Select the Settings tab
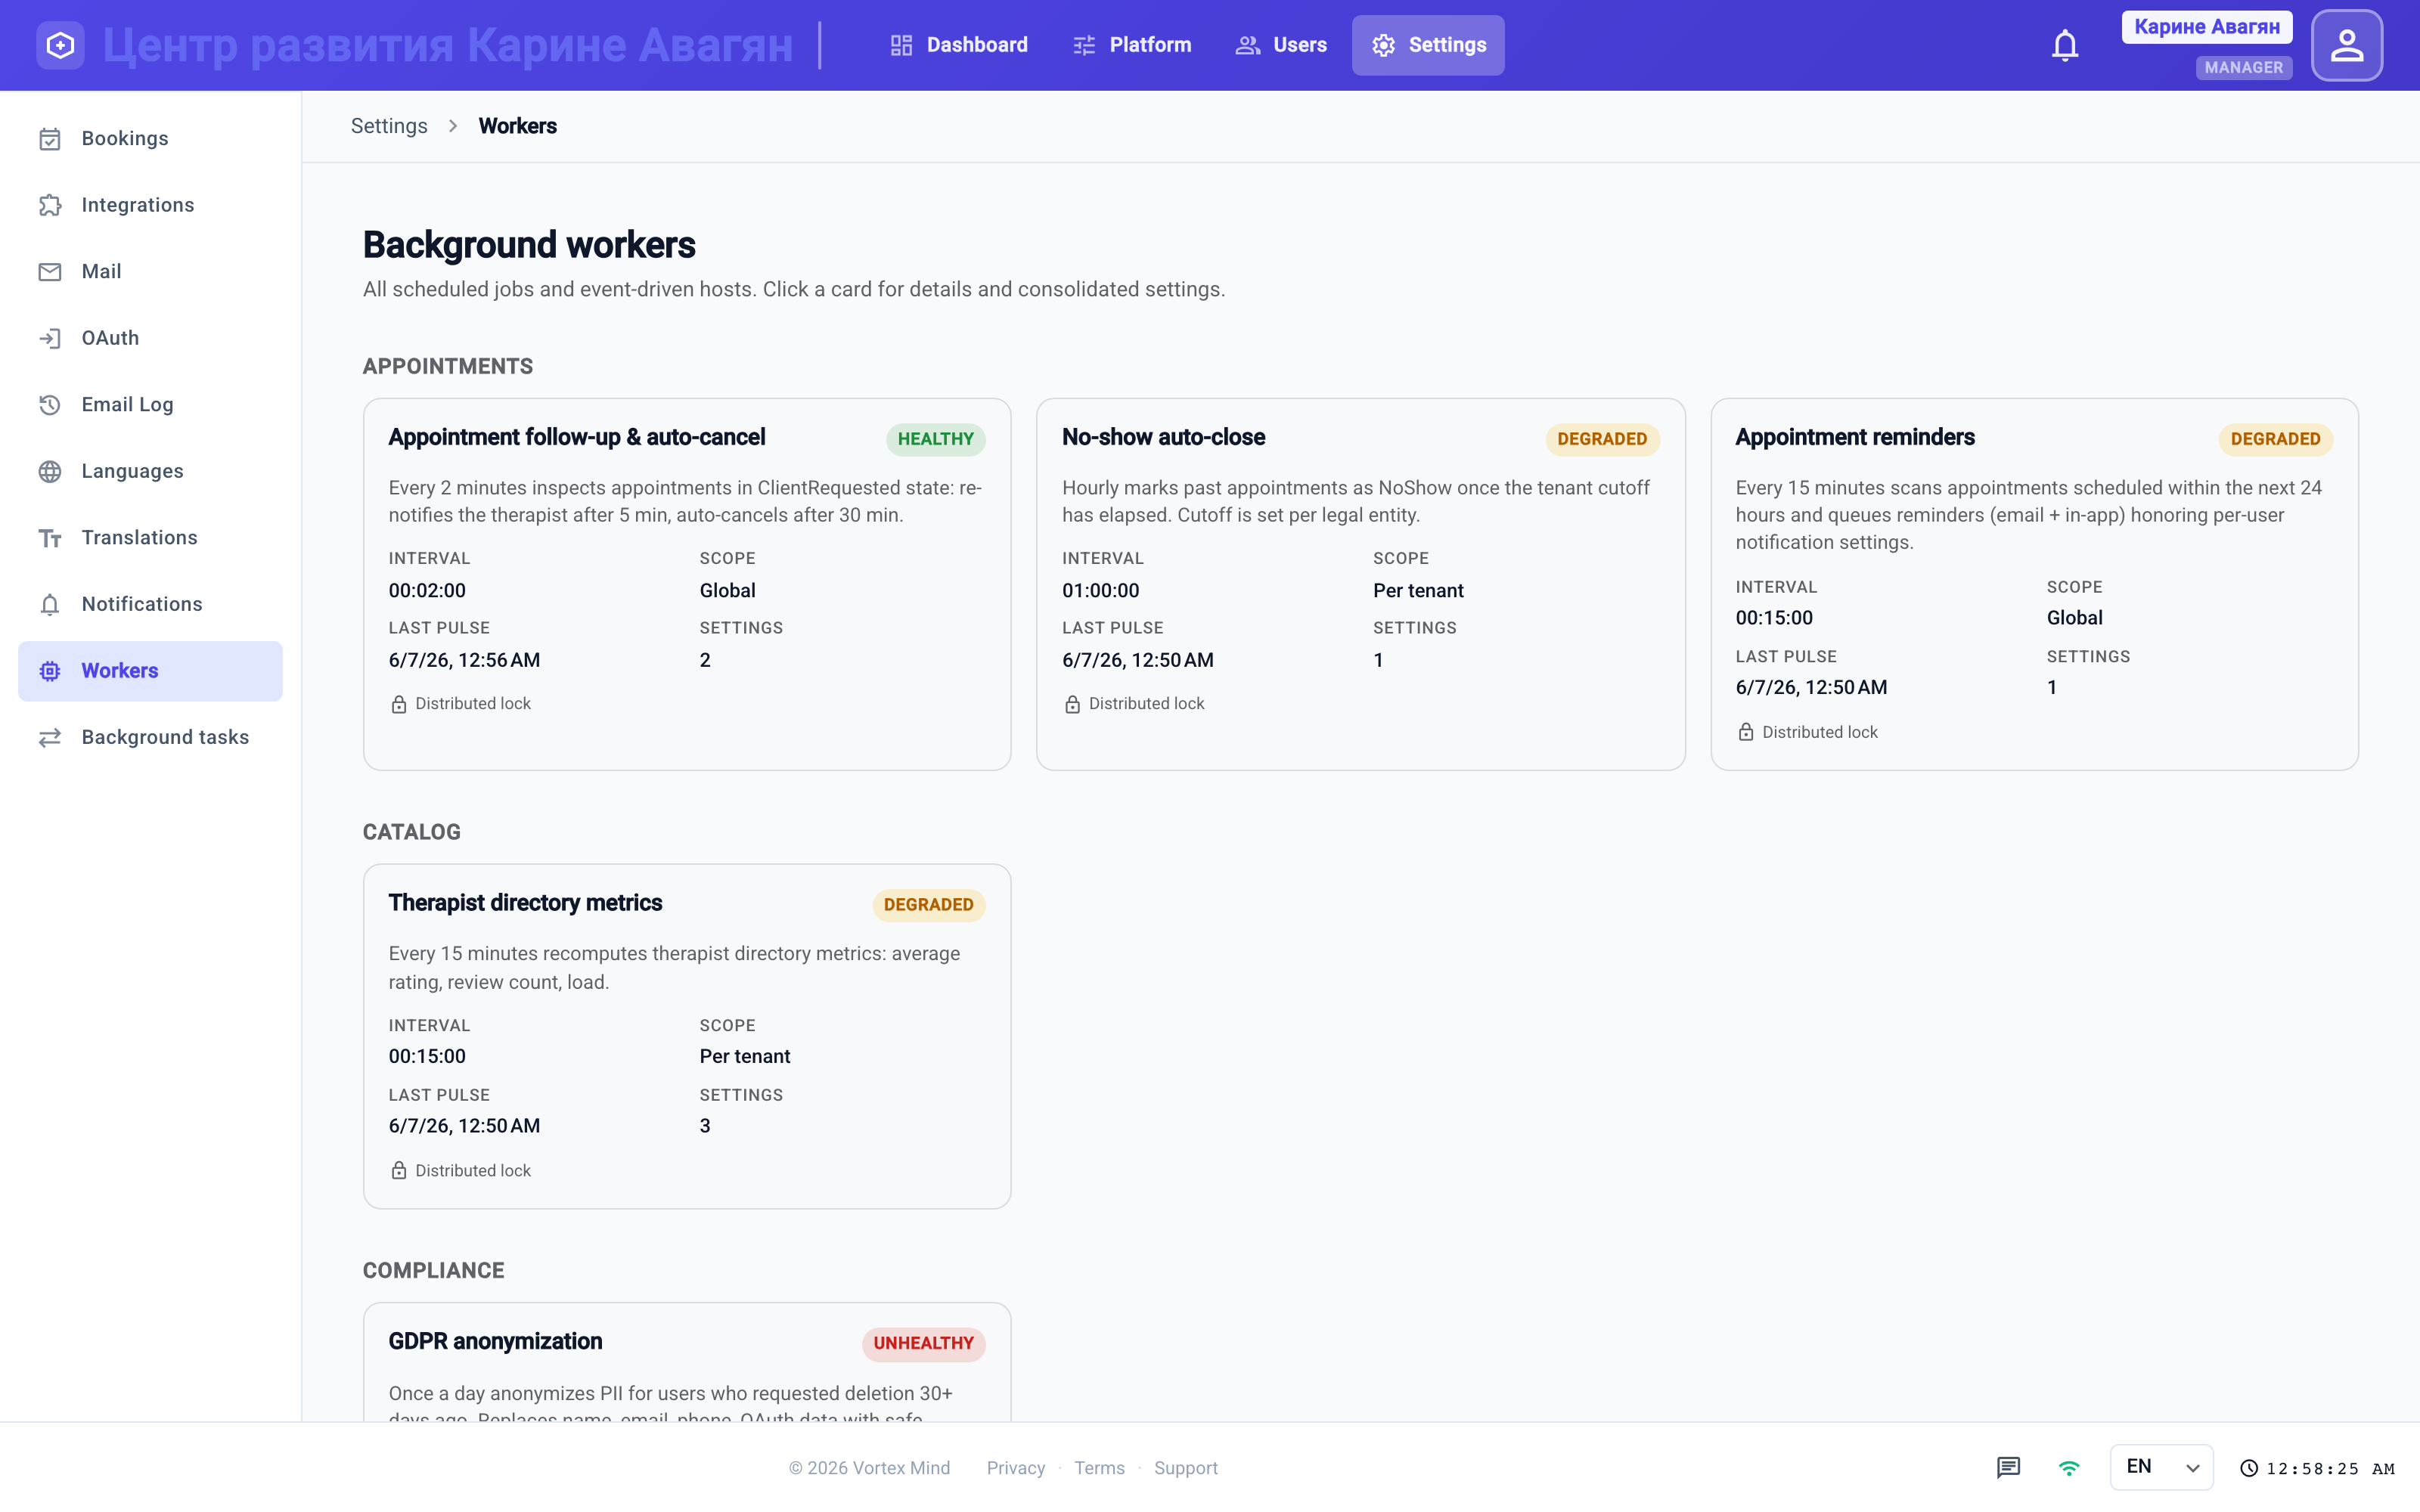 [x=1428, y=45]
